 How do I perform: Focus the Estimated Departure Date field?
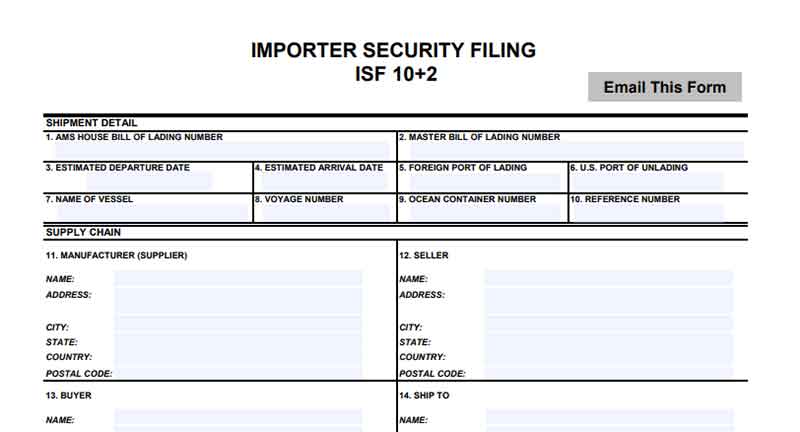129,181
